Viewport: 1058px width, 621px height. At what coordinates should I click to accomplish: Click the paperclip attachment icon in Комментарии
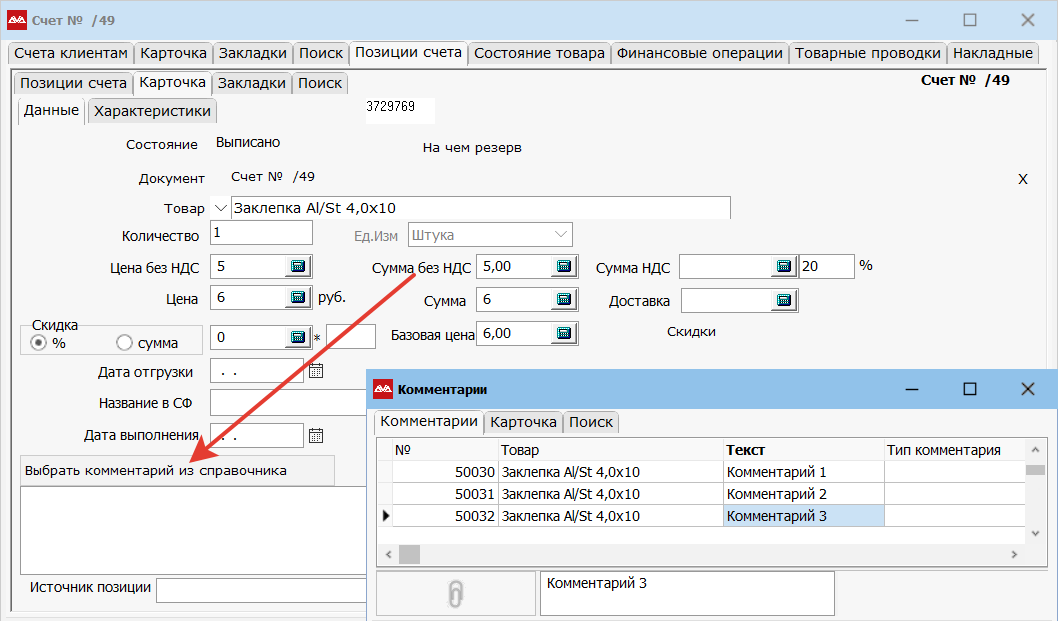click(455, 594)
